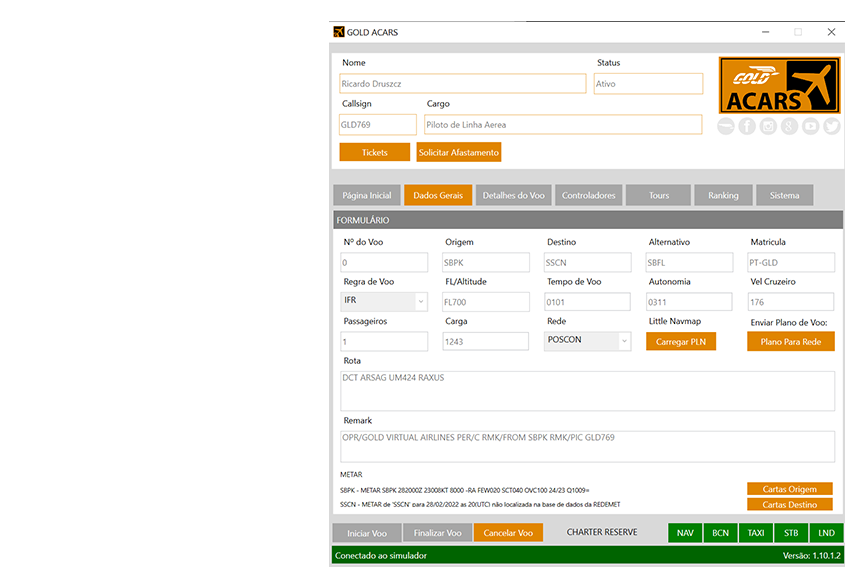This screenshot has width=868, height=567.
Task: Select the Controladores tab
Action: pyautogui.click(x=588, y=195)
